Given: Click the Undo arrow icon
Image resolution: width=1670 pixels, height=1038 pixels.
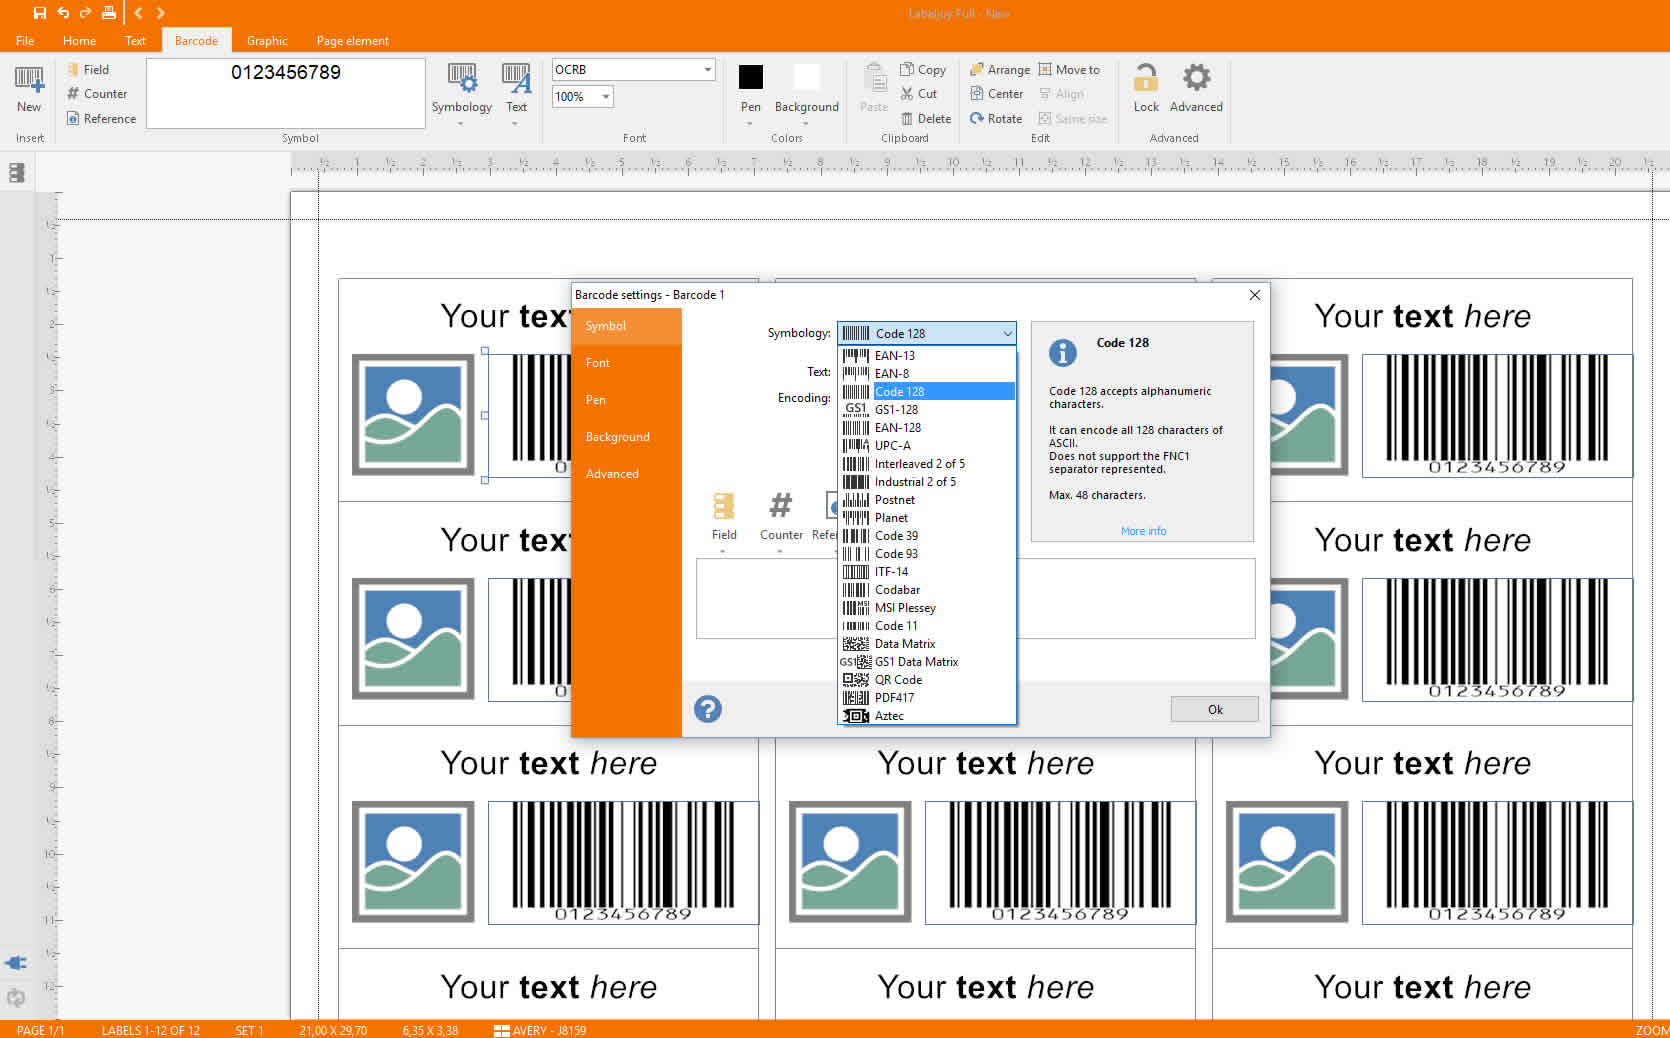Looking at the screenshot, I should pos(63,13).
